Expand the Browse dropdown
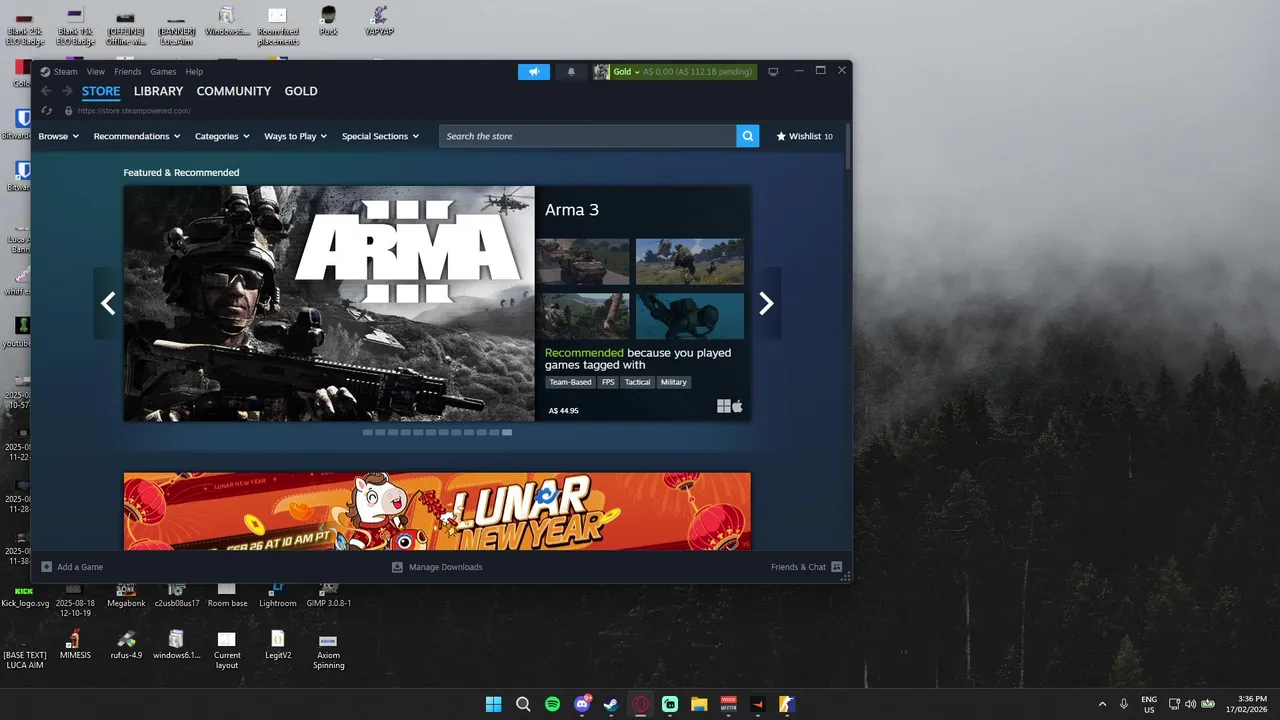 (x=58, y=136)
